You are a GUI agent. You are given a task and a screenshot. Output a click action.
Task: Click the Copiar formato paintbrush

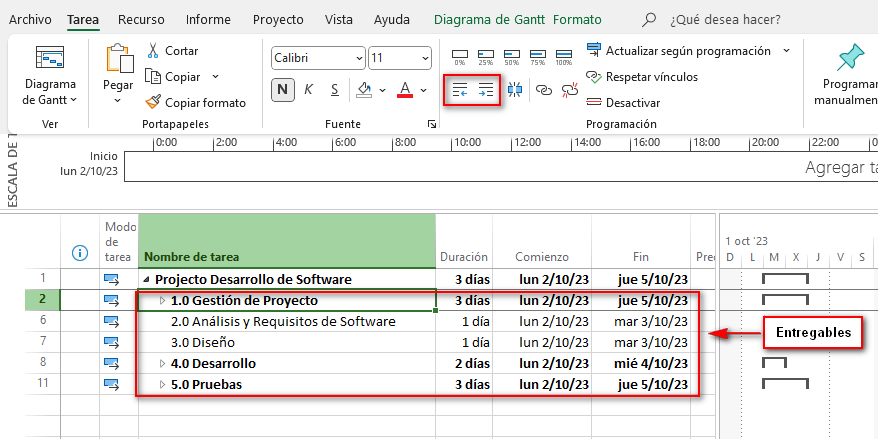click(195, 102)
